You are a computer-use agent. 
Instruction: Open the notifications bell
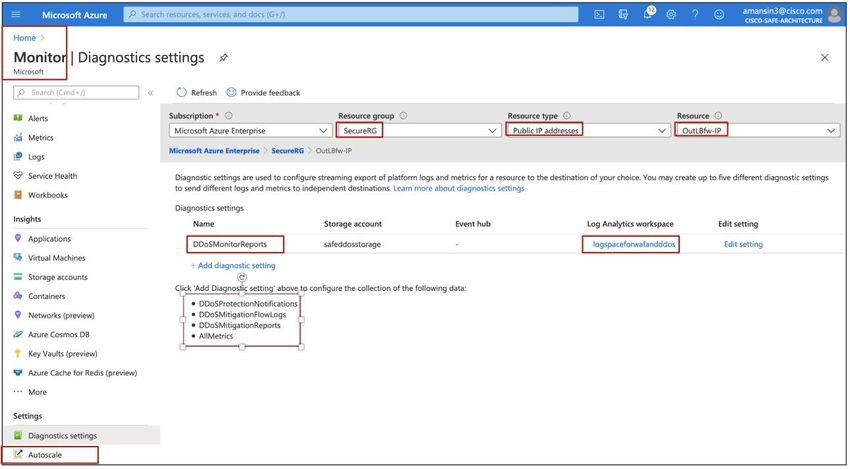pyautogui.click(x=648, y=15)
